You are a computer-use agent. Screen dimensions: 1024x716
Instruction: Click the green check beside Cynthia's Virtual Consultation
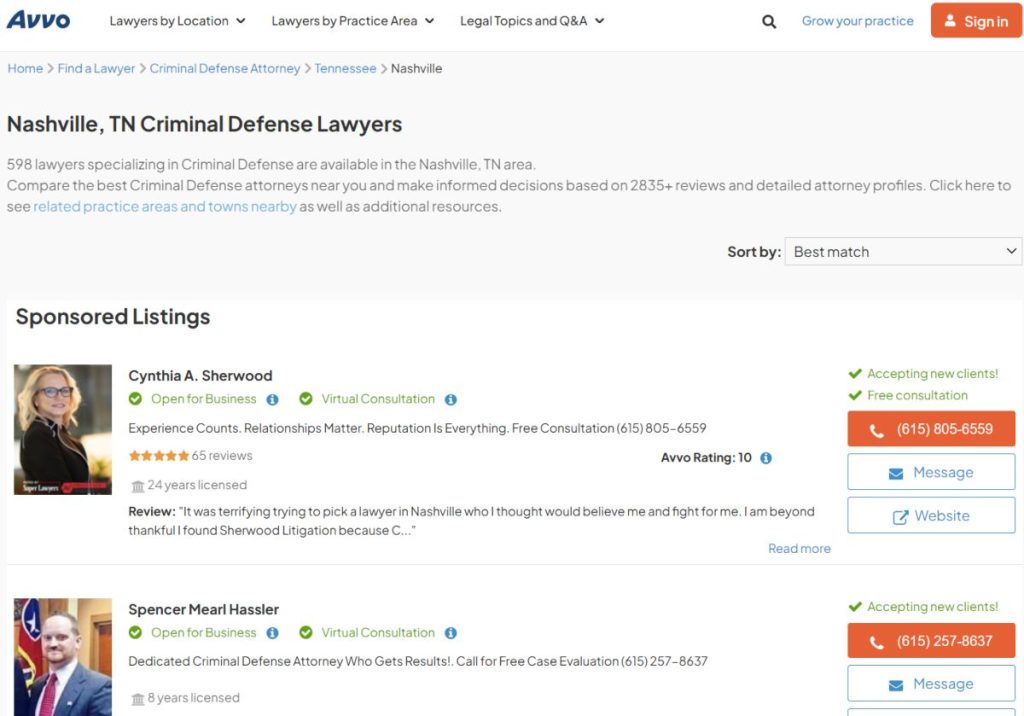coord(306,399)
